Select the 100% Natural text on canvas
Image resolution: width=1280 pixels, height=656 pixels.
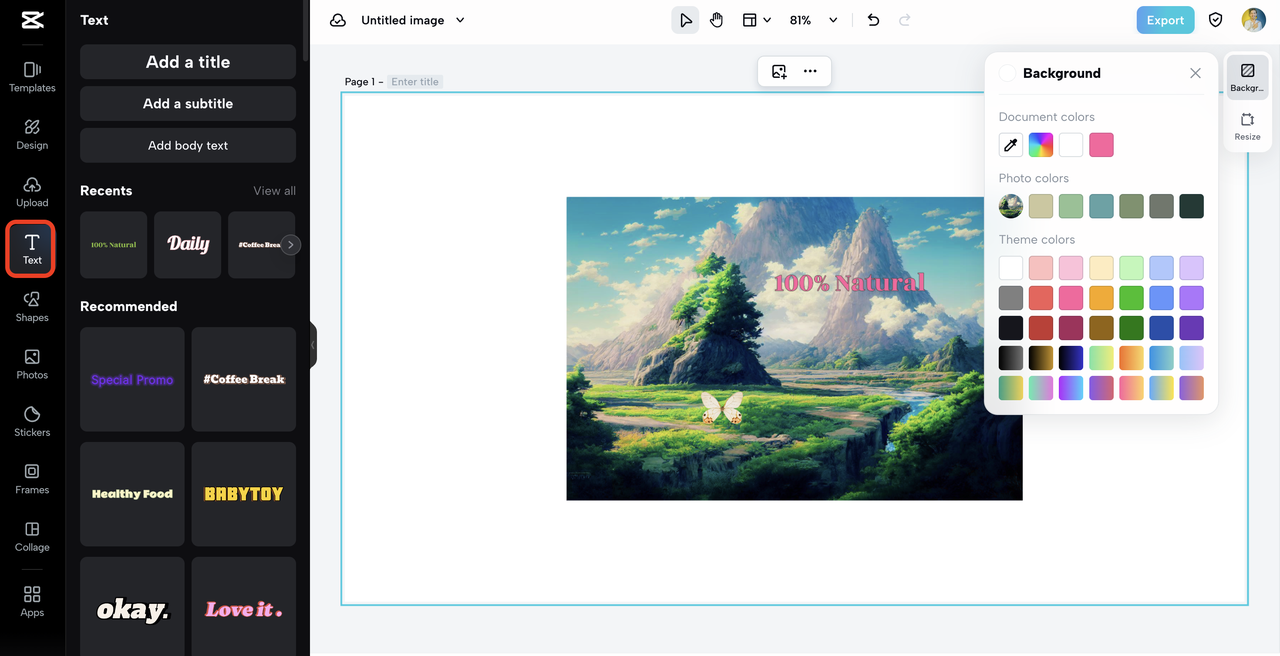click(849, 283)
